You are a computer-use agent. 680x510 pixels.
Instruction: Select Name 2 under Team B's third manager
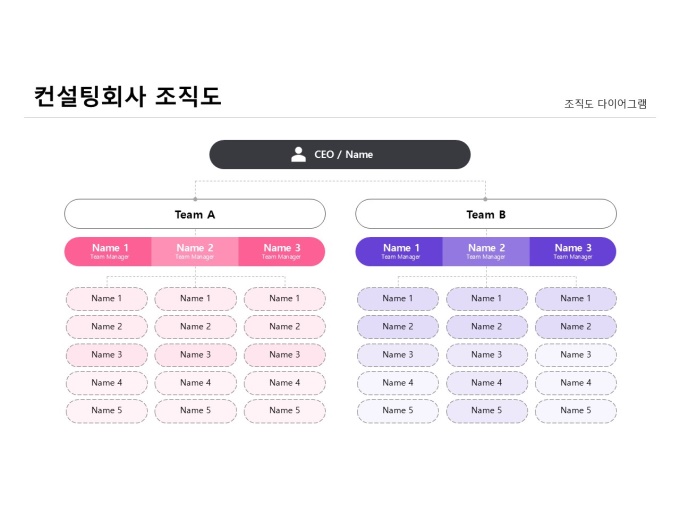(575, 326)
